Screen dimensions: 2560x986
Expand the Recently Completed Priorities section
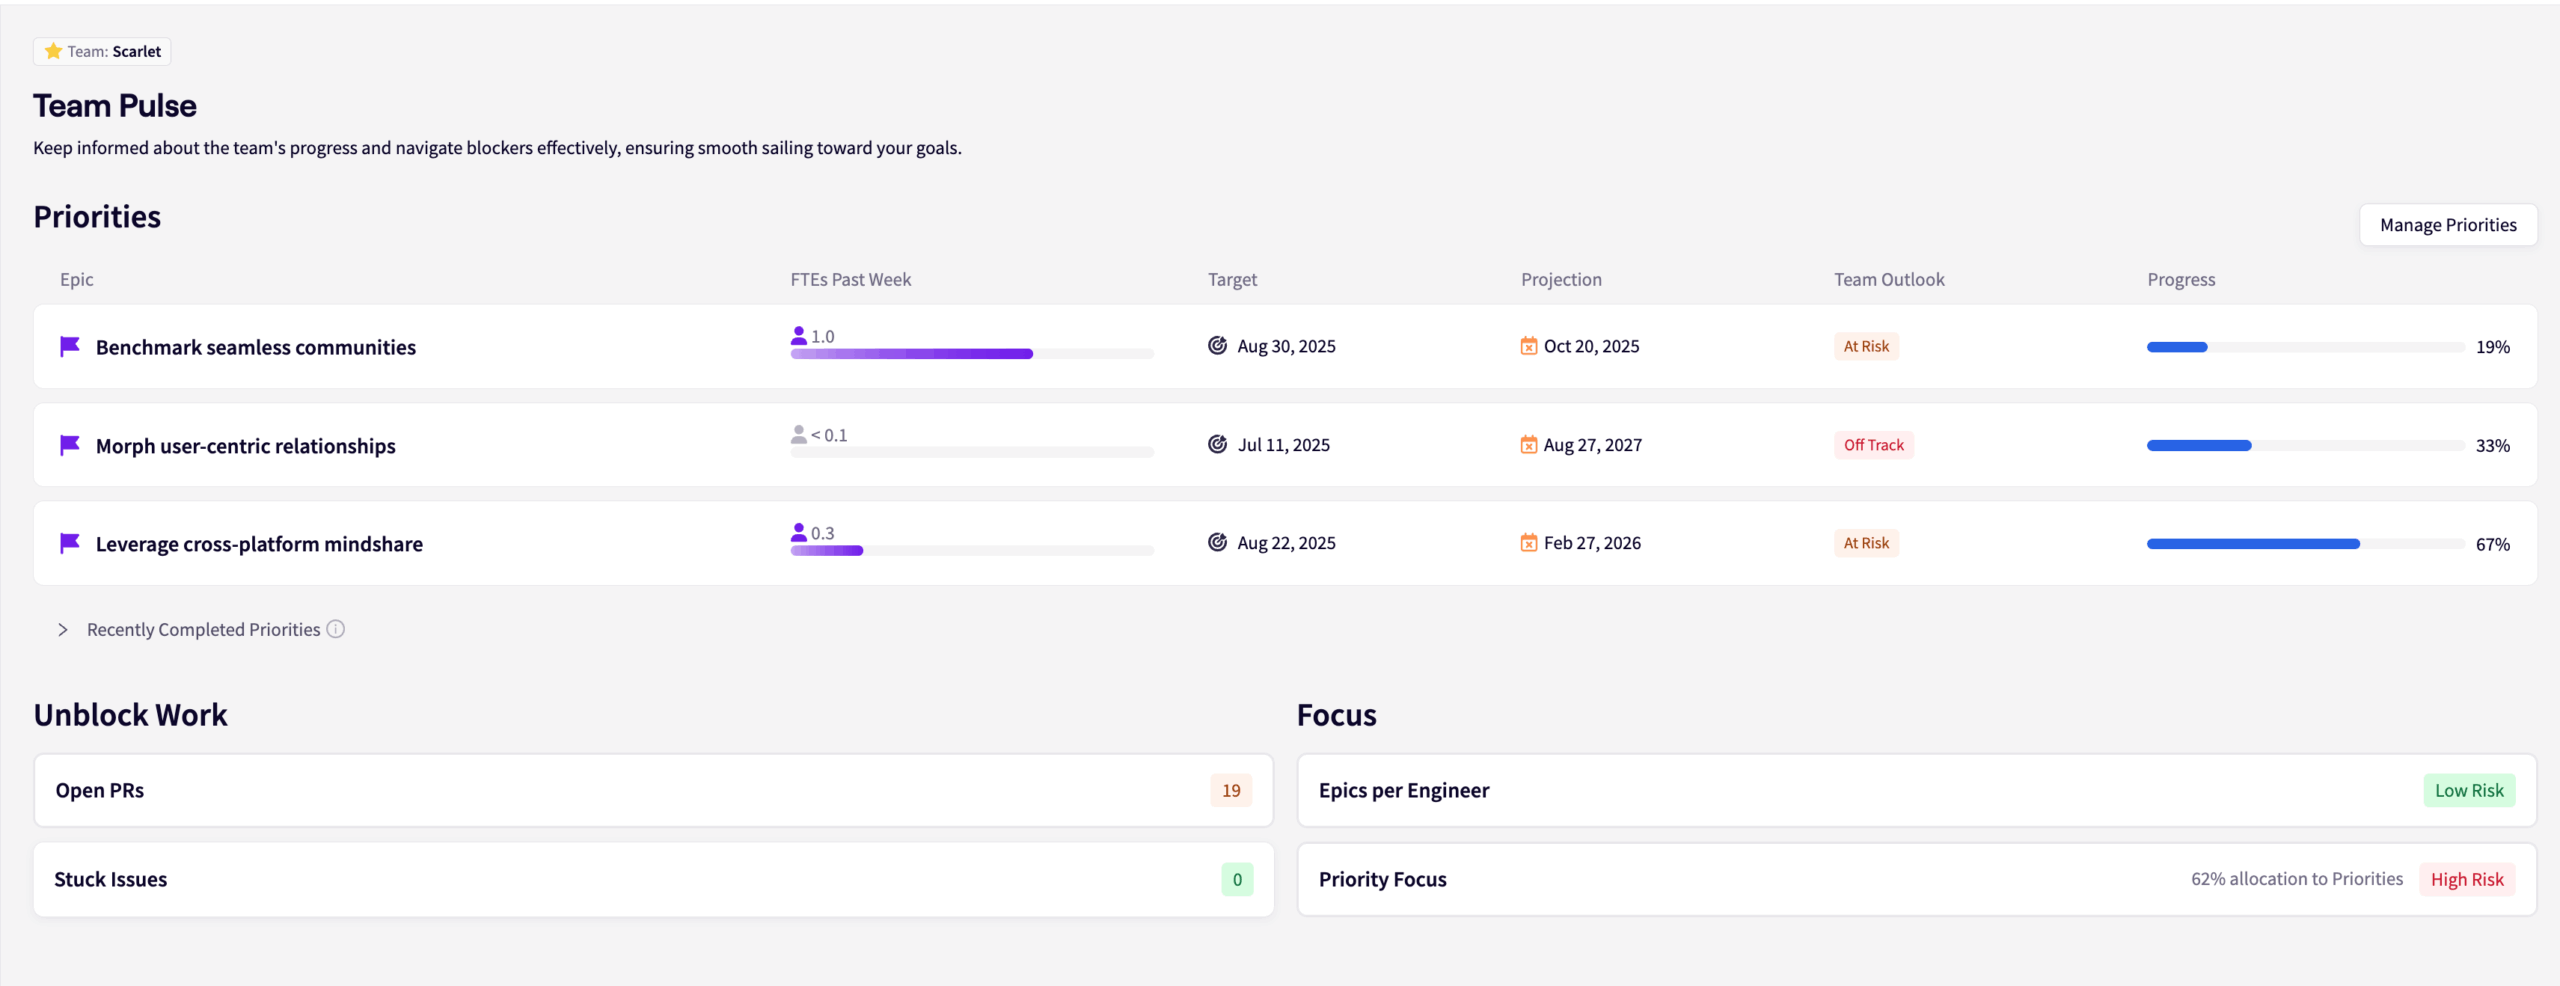pos(63,629)
